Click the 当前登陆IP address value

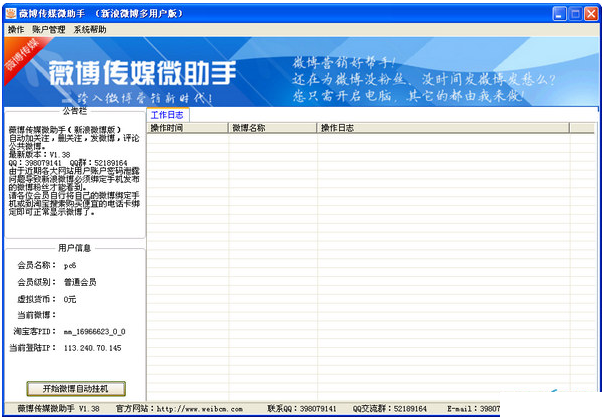click(x=92, y=348)
